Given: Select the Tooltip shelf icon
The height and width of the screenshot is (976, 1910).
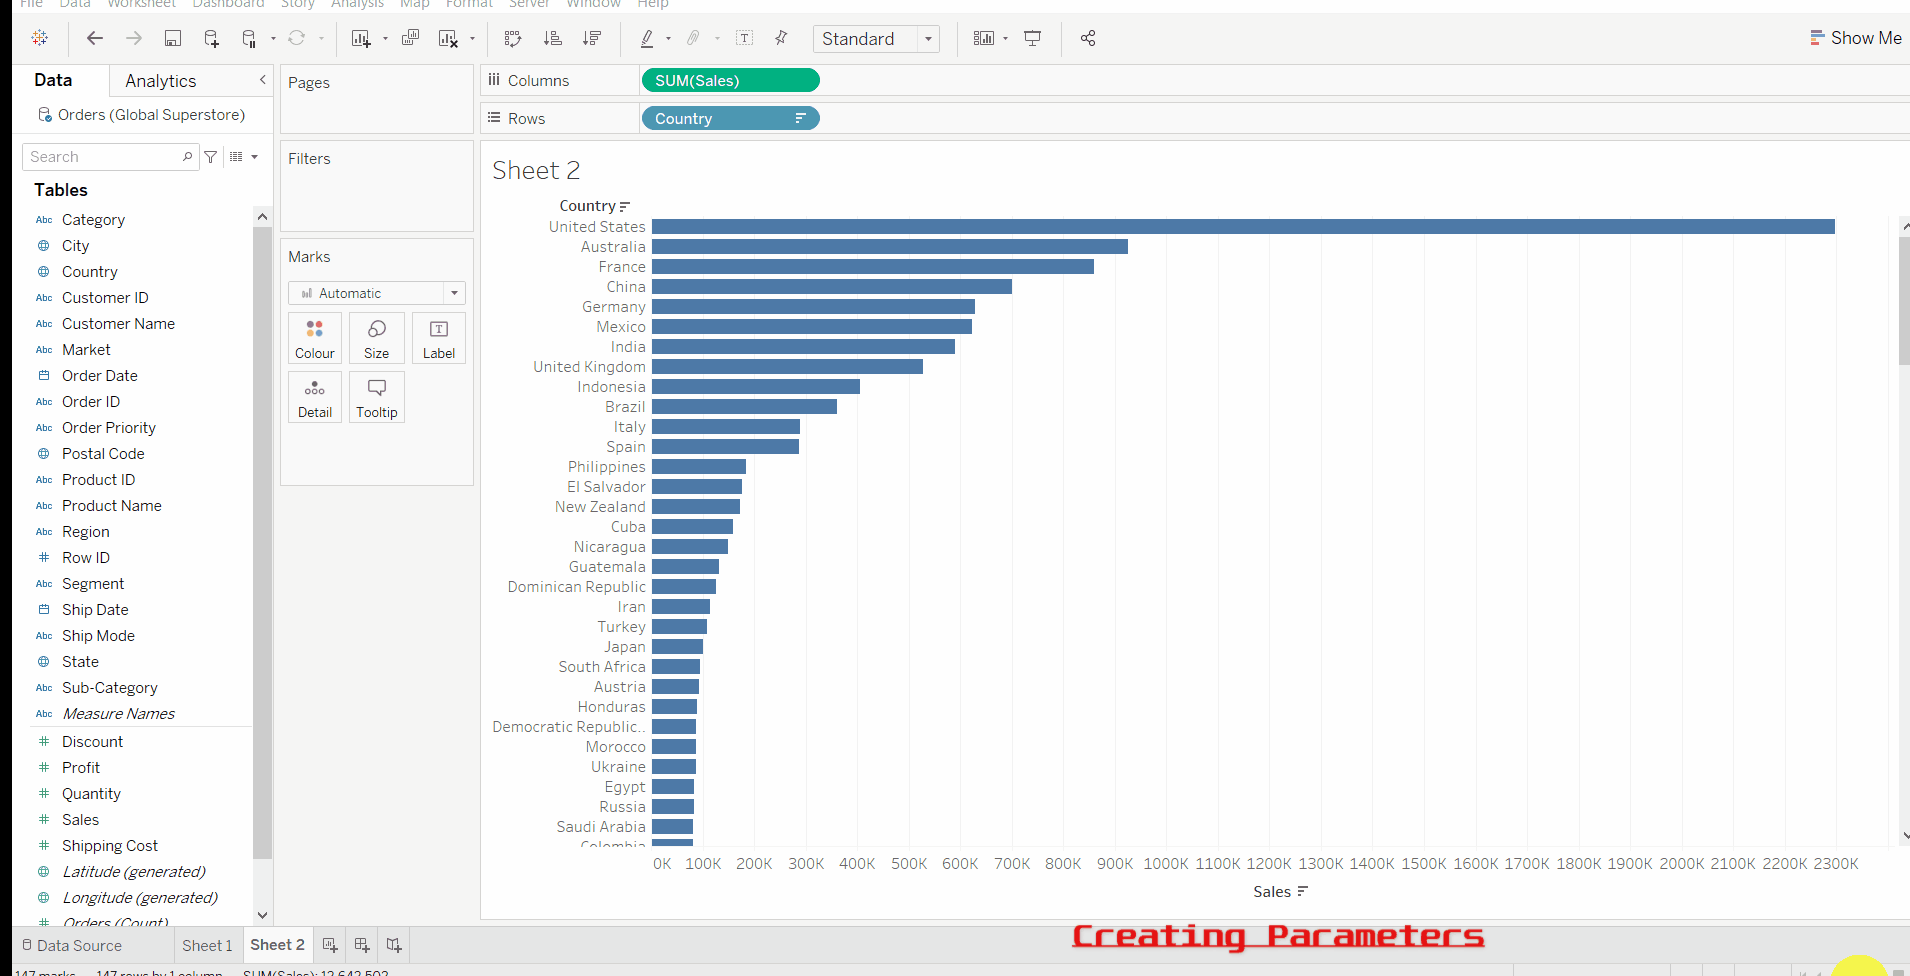Looking at the screenshot, I should [376, 397].
